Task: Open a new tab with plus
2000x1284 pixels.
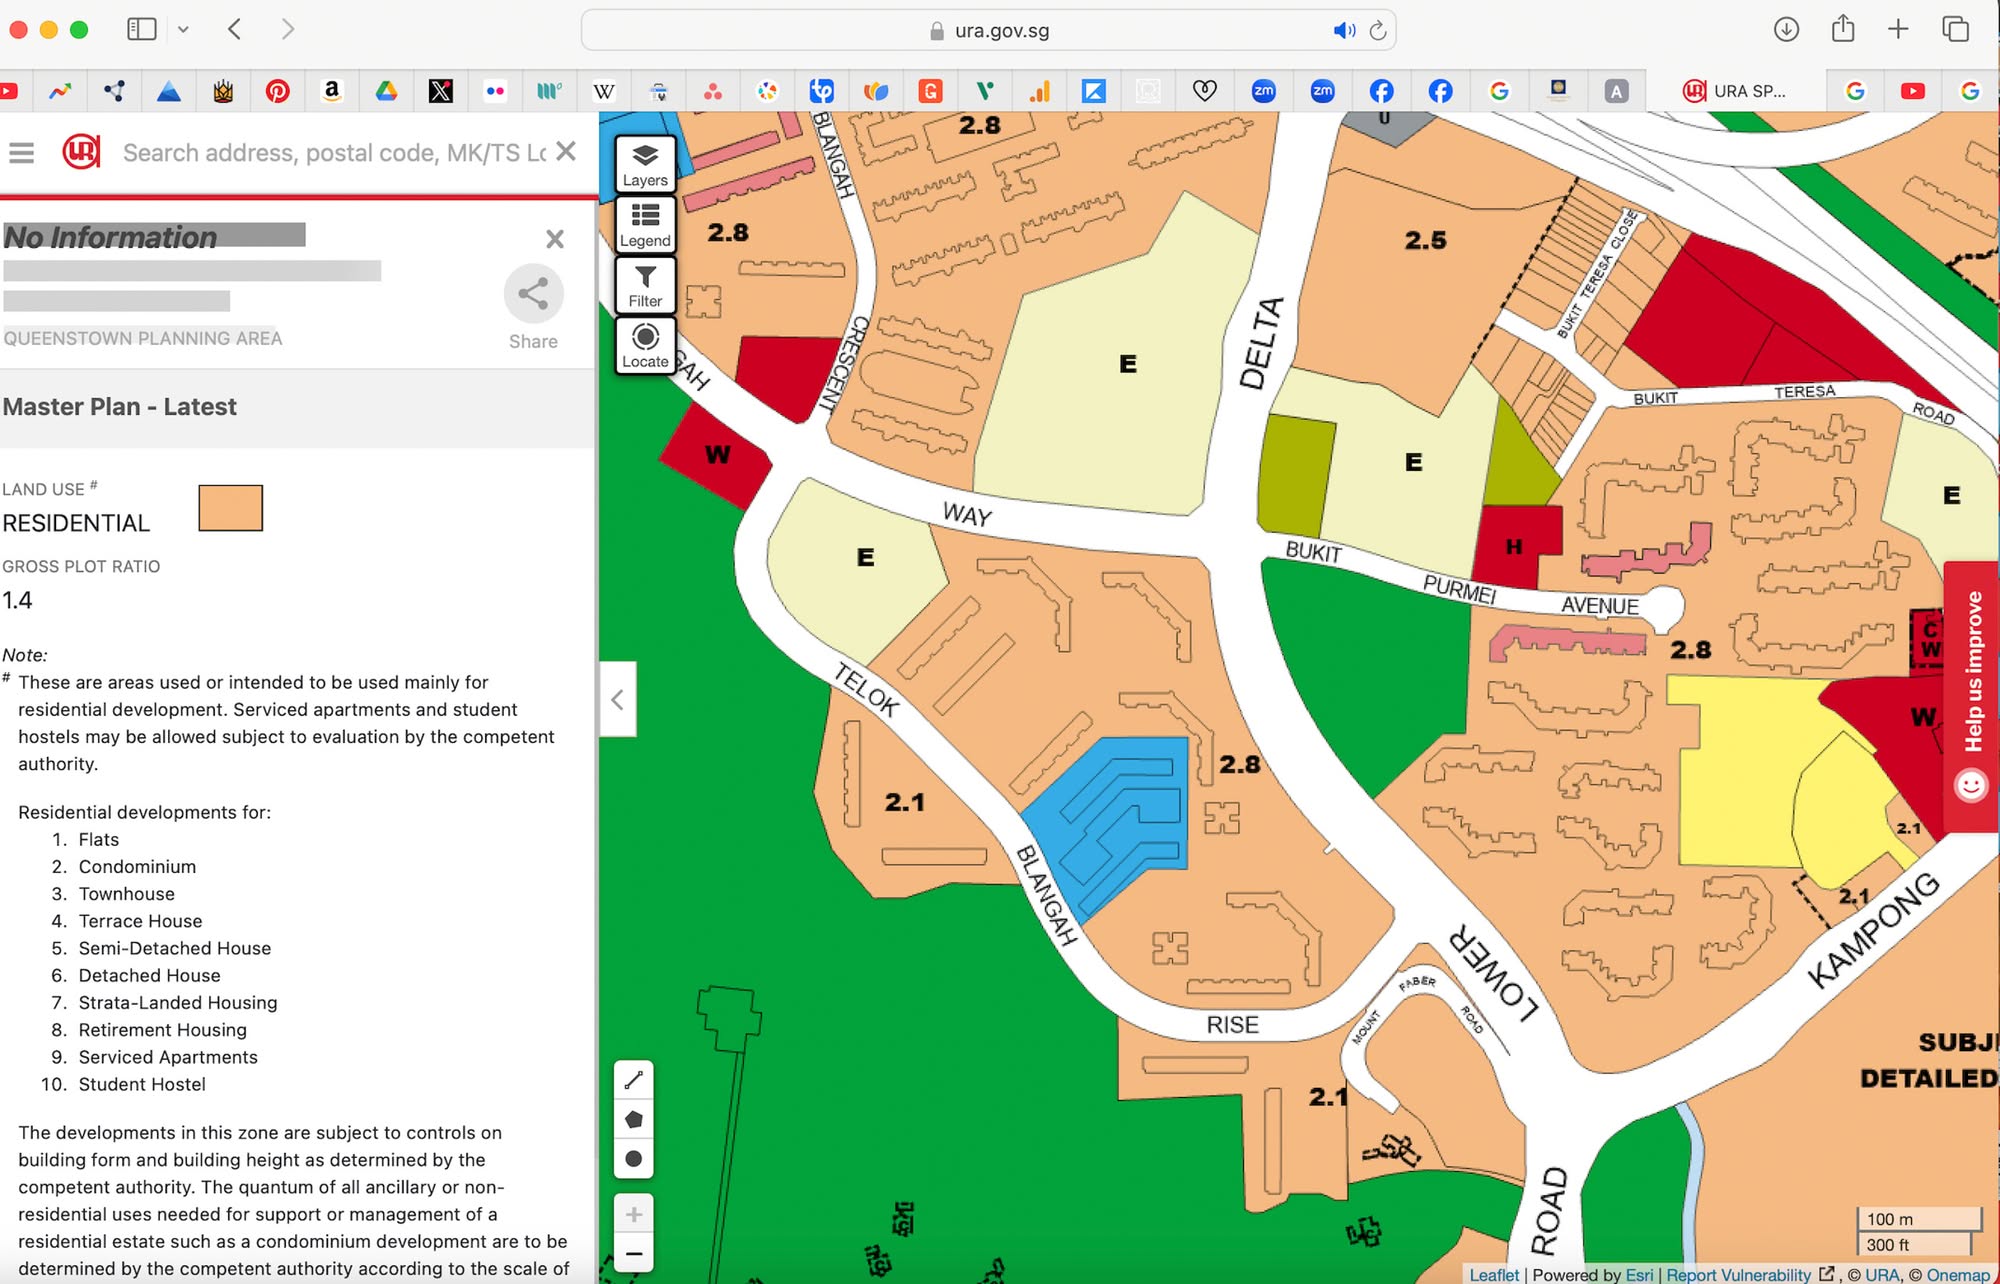Action: tap(1898, 29)
